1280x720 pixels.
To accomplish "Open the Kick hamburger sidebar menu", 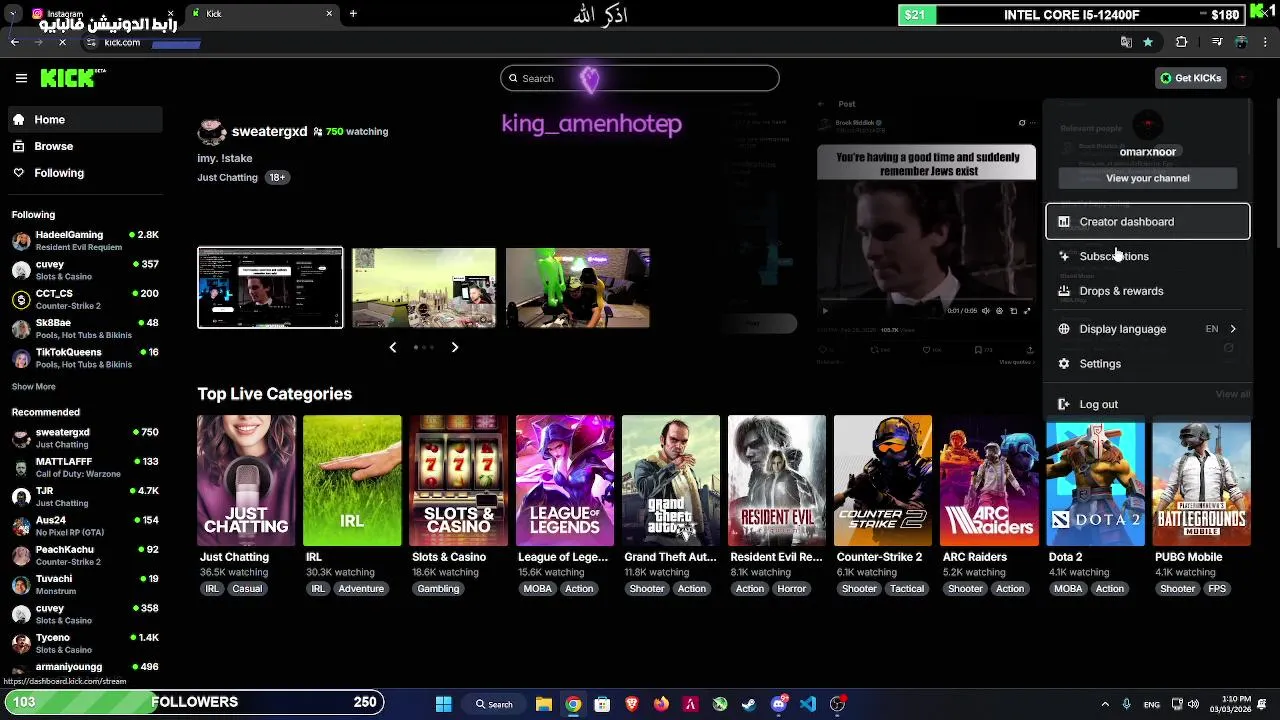I will point(21,78).
